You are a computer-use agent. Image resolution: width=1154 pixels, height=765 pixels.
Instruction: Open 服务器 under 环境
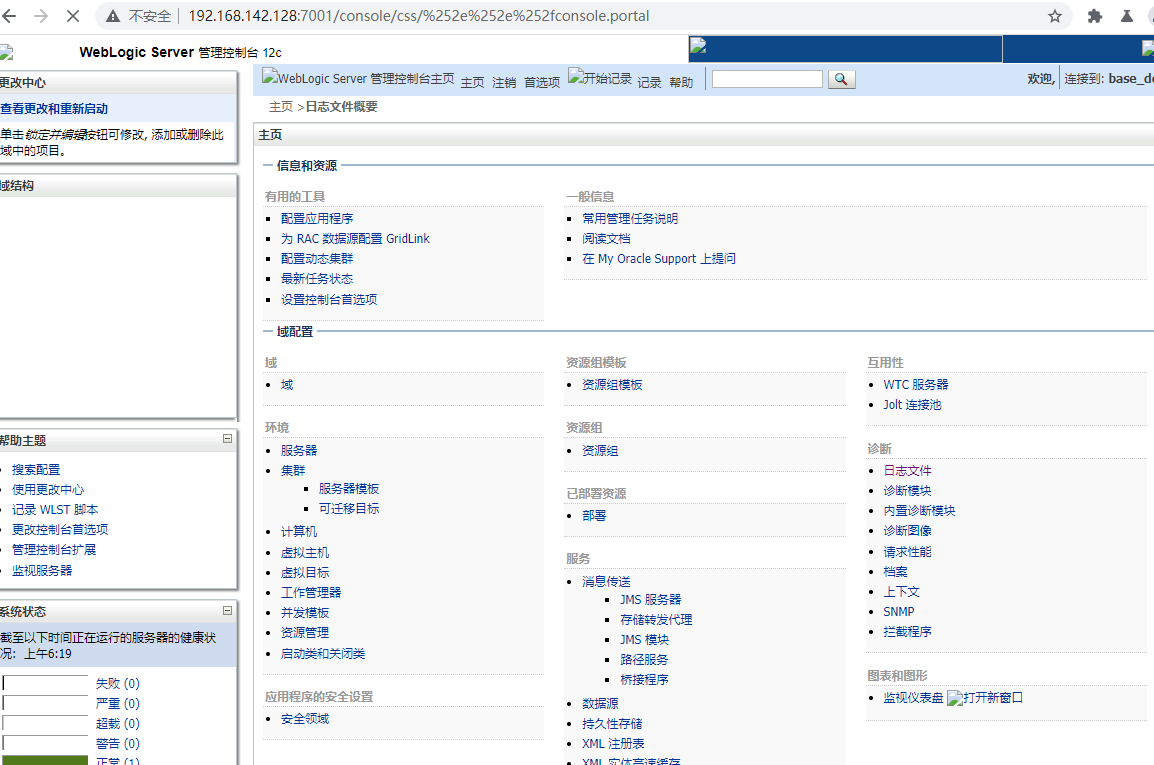pos(299,451)
